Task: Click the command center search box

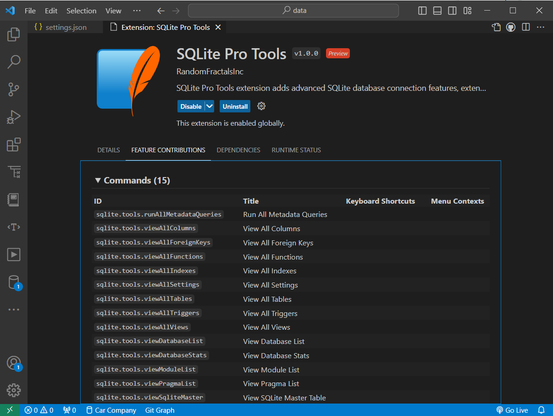Action: pyautogui.click(x=293, y=11)
